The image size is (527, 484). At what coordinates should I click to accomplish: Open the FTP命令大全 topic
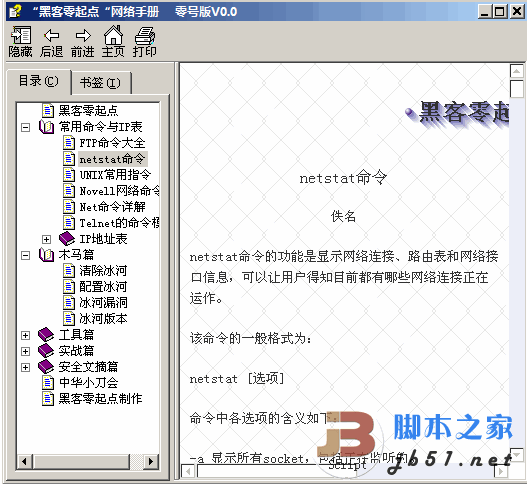click(x=112, y=143)
